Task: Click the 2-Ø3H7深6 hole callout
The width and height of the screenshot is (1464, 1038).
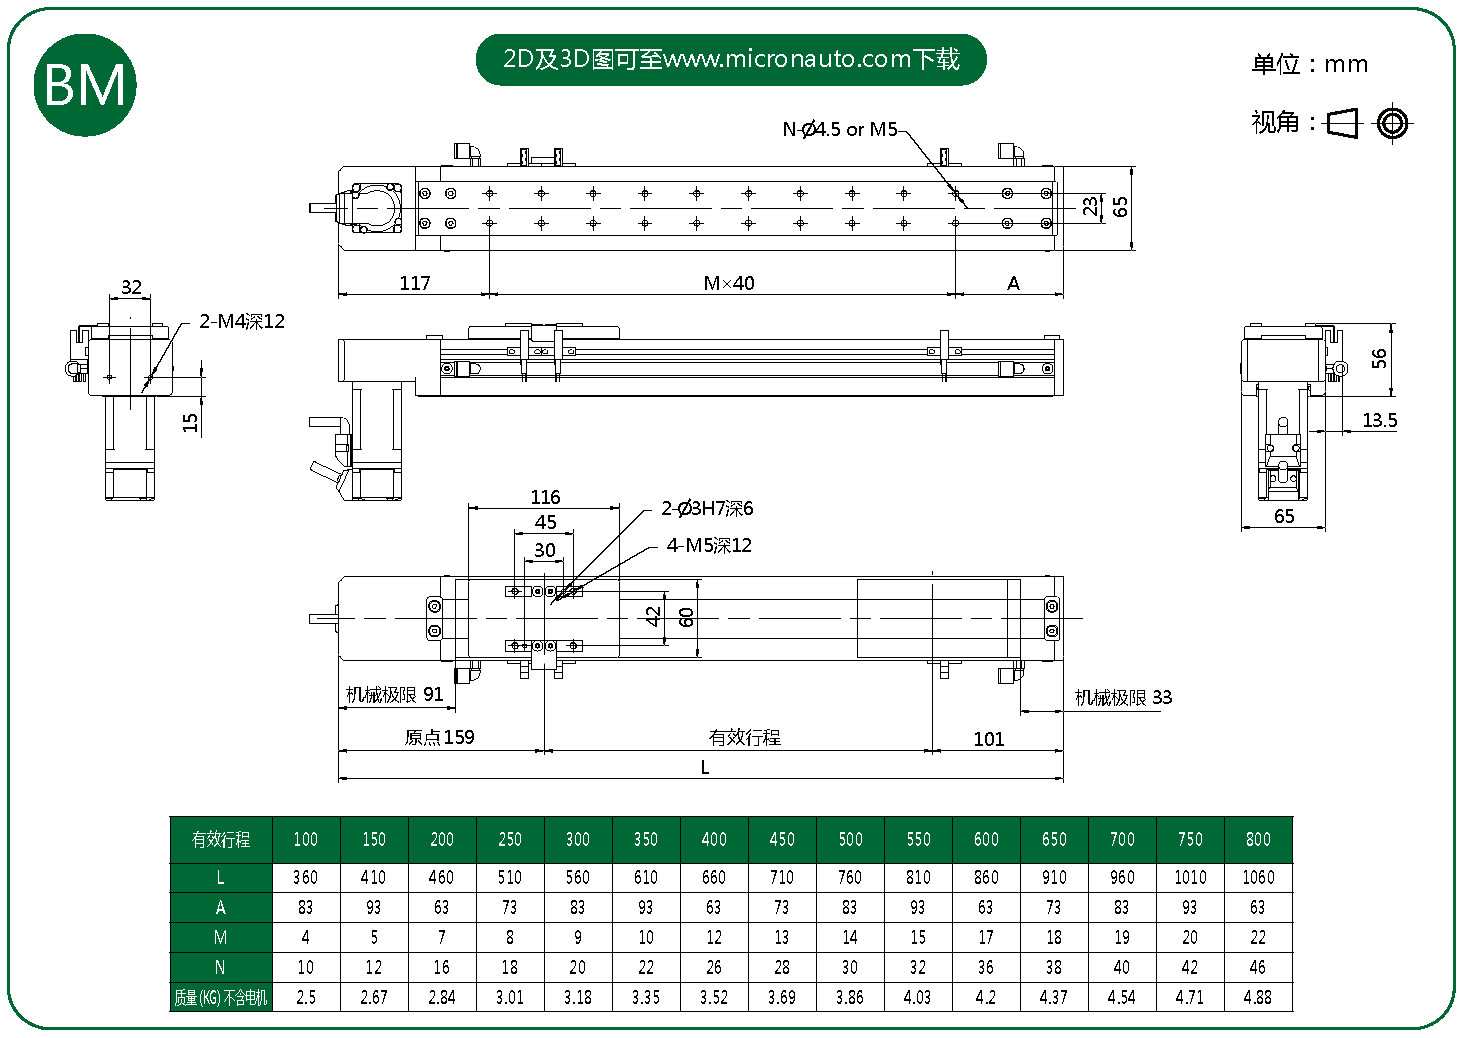Action: [x=707, y=508]
